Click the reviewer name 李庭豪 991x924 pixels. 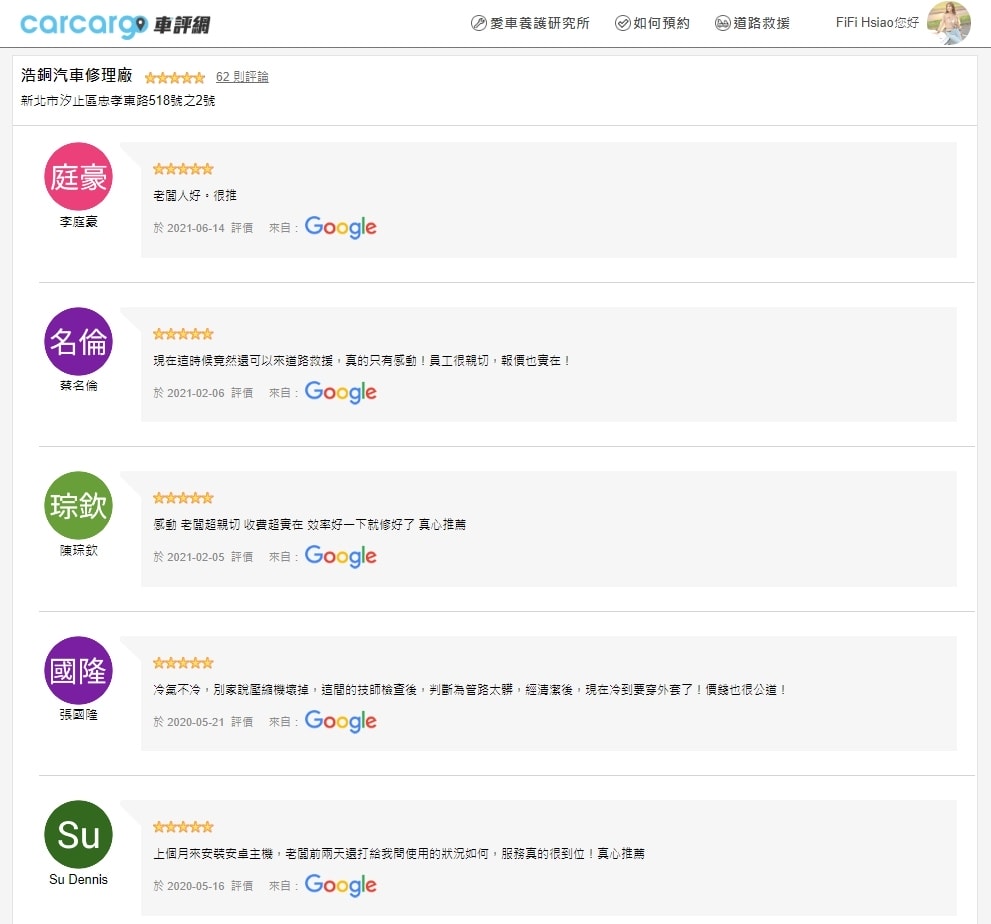tap(79, 222)
